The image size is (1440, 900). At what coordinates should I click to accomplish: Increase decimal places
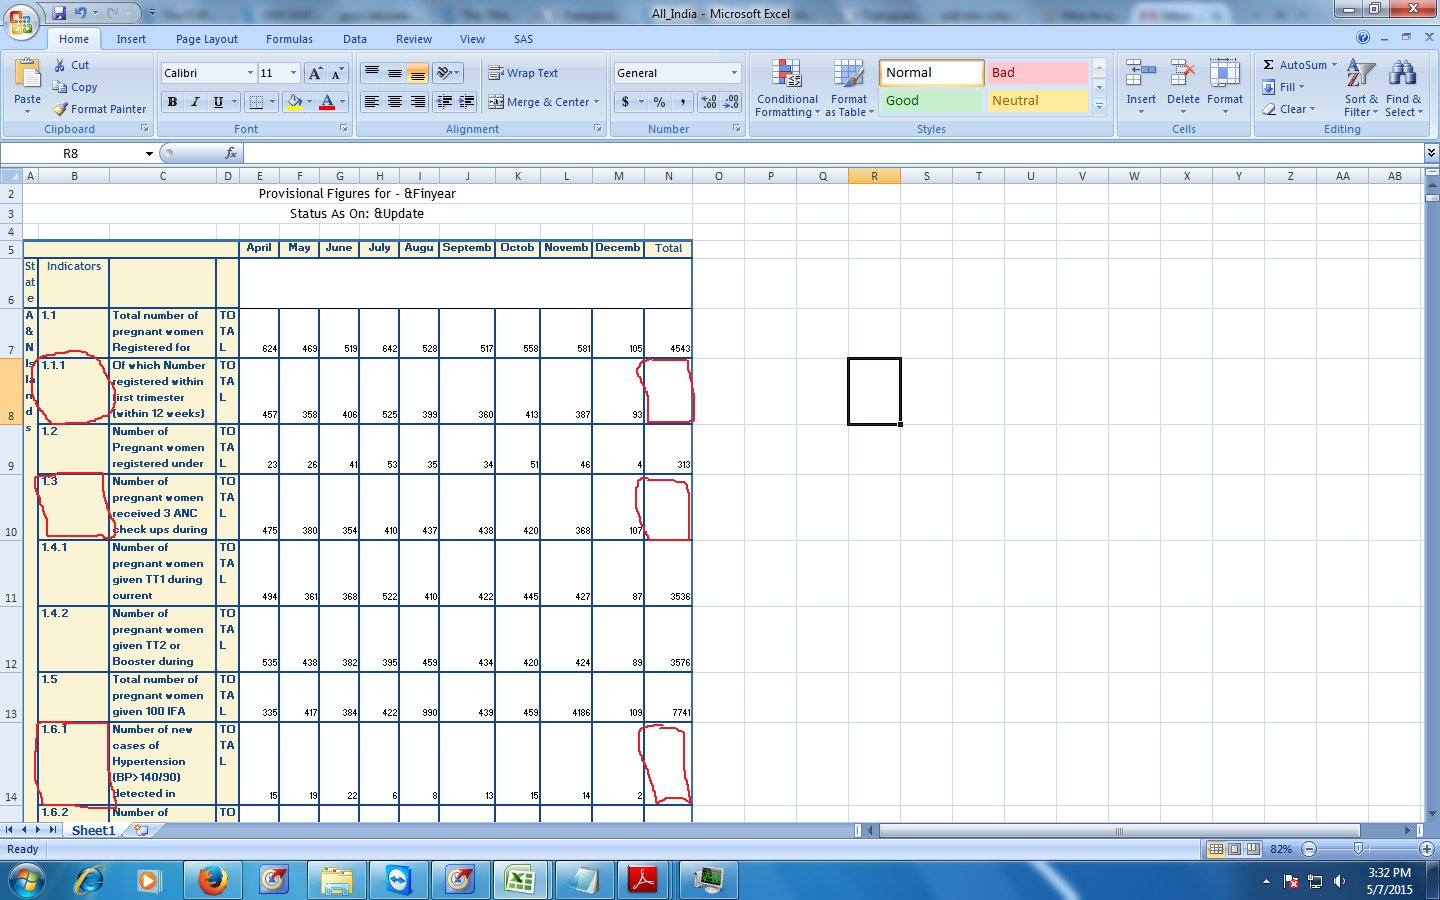(709, 102)
